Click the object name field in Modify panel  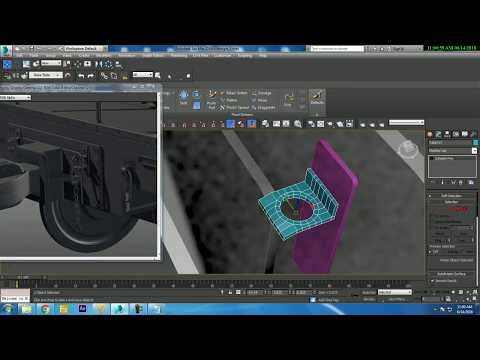point(450,143)
